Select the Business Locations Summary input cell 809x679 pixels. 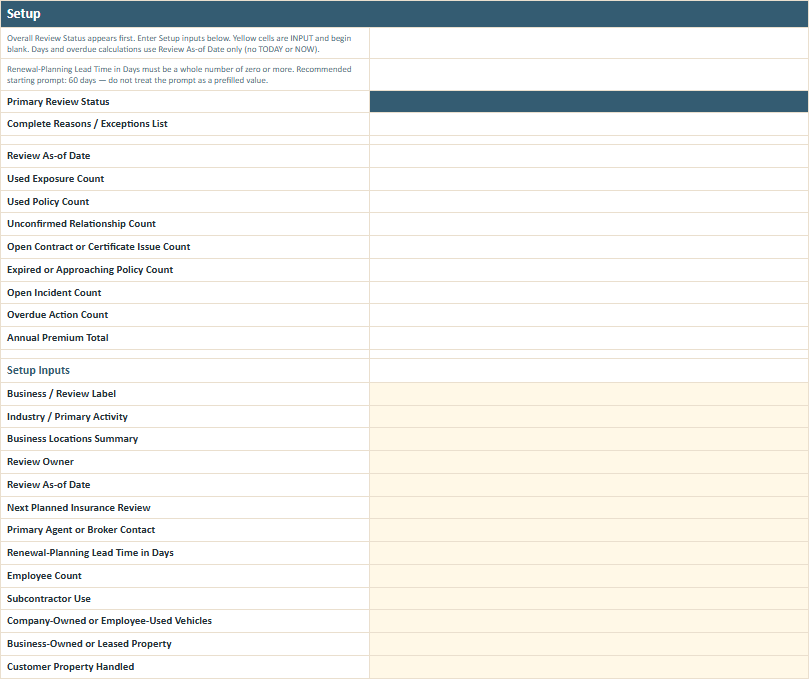589,439
